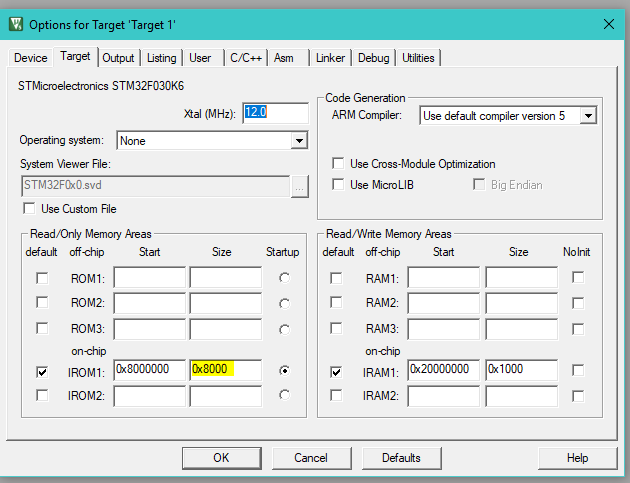Enable Use Cross-Module Optimization
This screenshot has width=630, height=483.
point(338,163)
